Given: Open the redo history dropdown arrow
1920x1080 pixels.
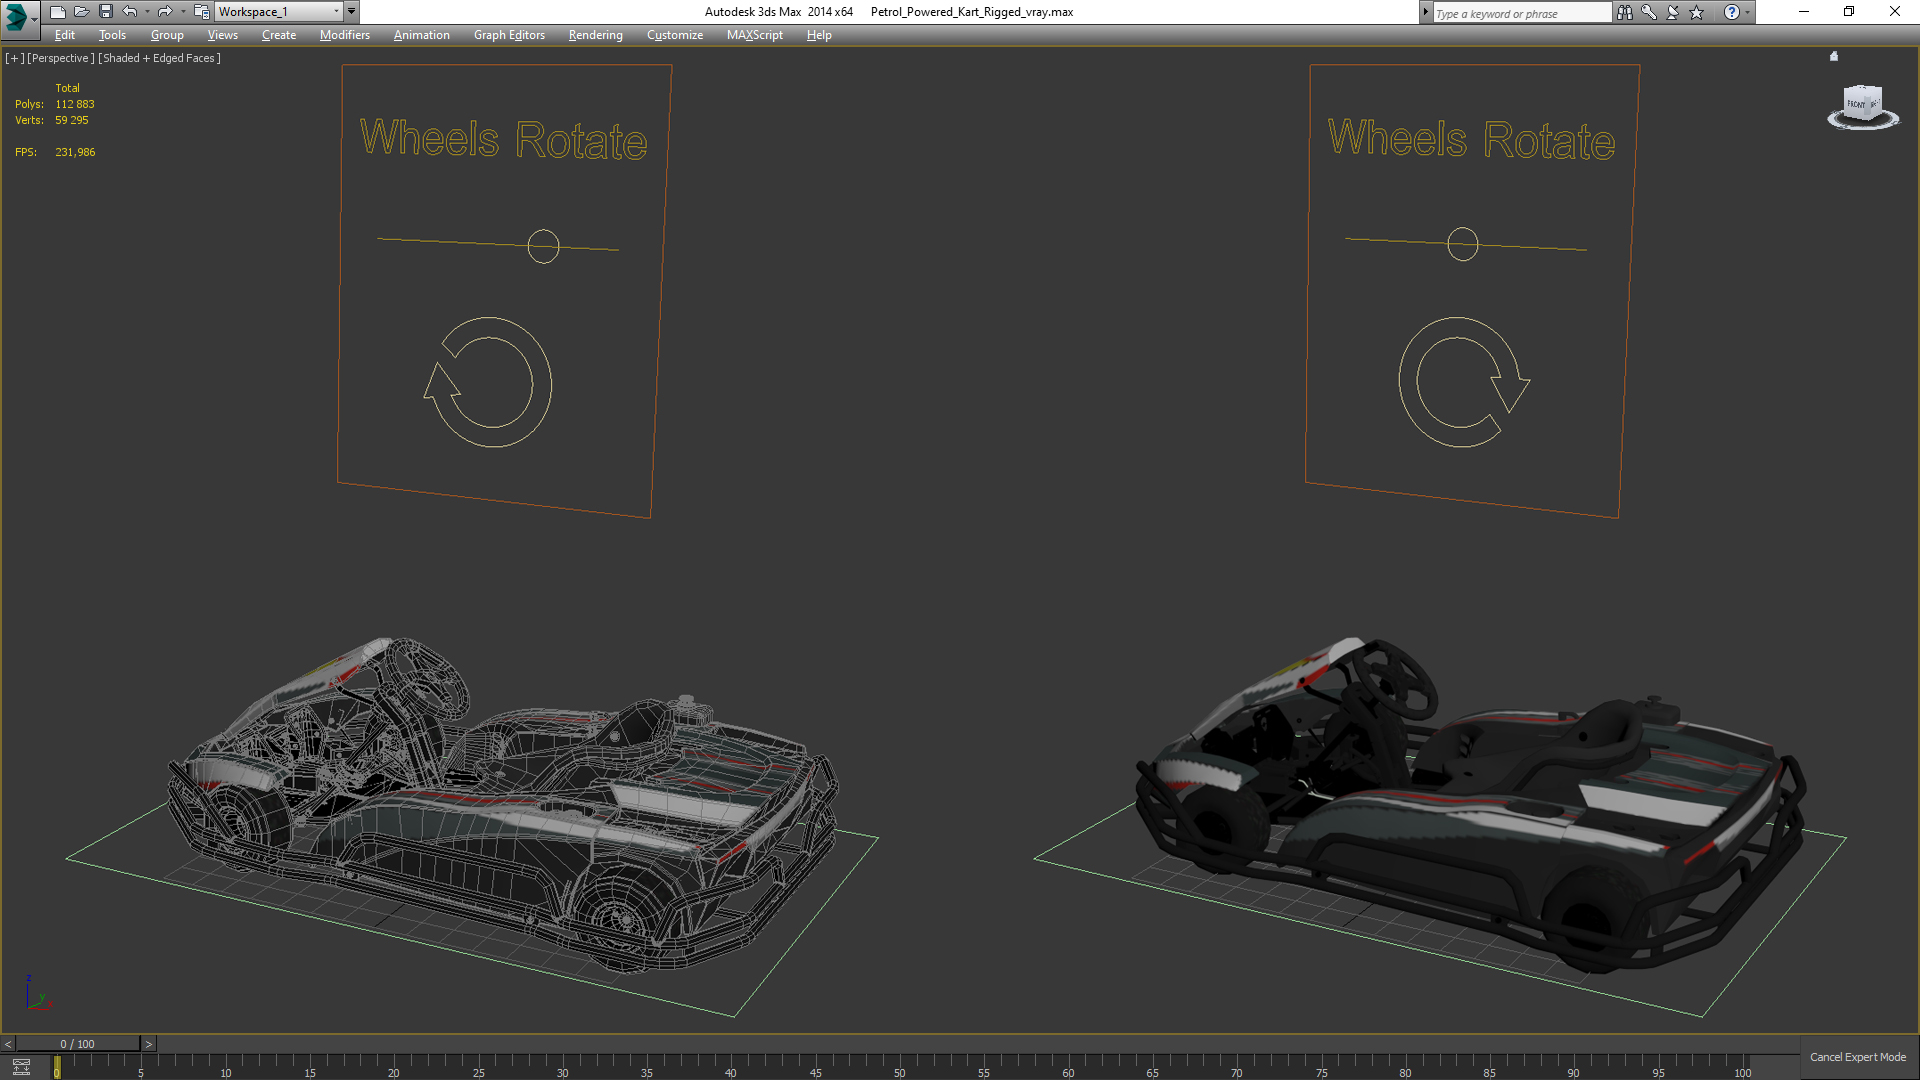Looking at the screenshot, I should click(183, 12).
